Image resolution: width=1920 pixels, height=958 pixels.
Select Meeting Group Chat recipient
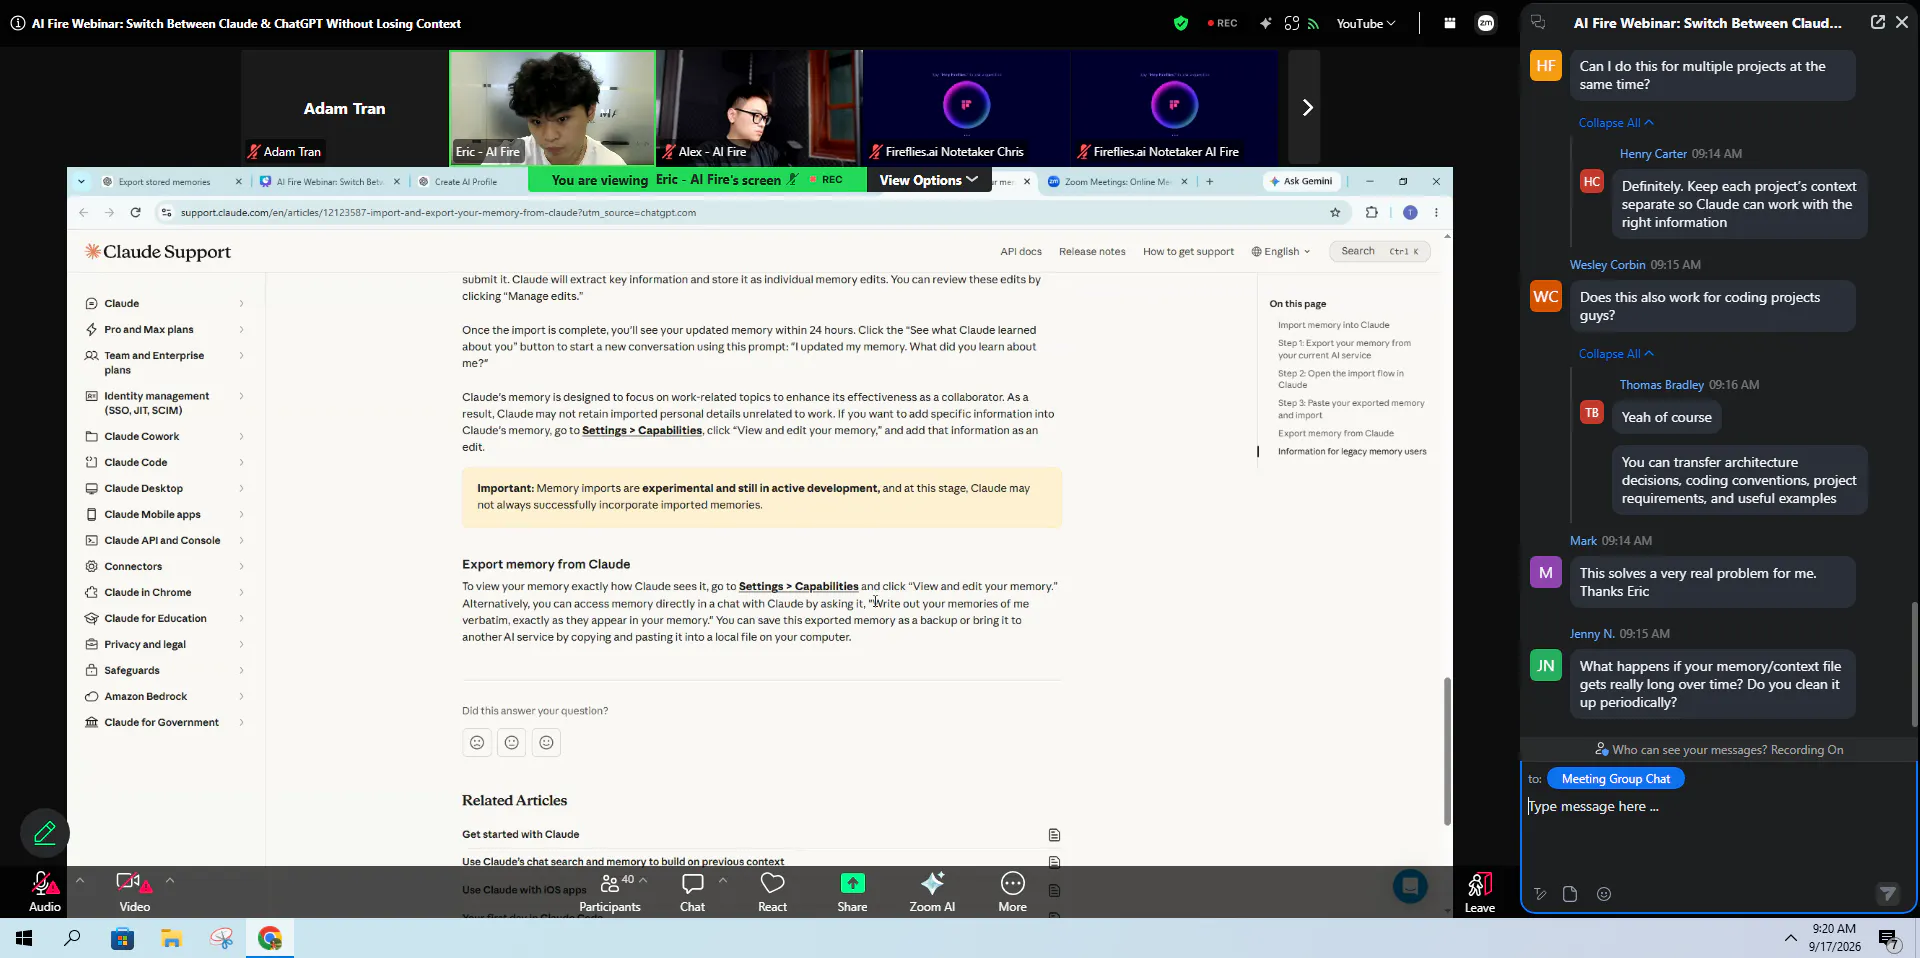coord(1615,779)
